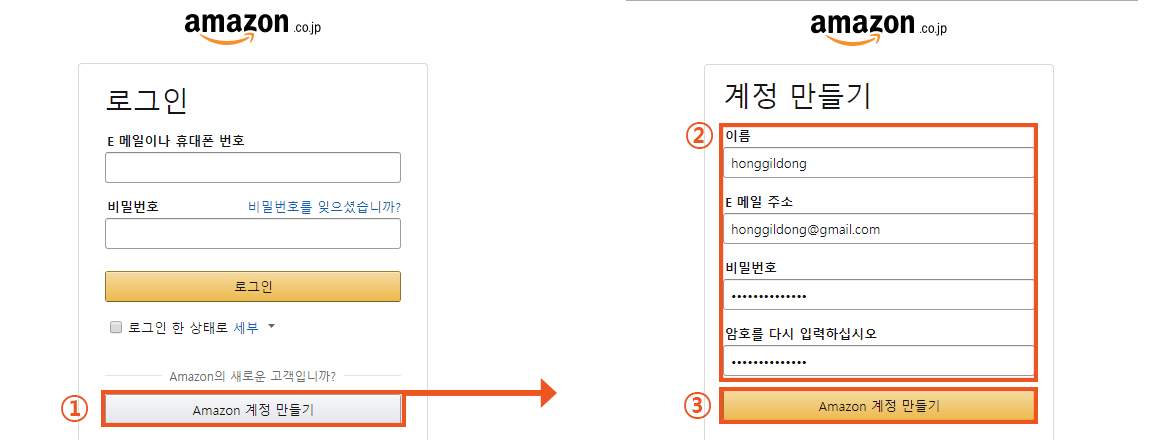1160x440 pixels.
Task: Click the circled number 2 marker
Action: (699, 138)
